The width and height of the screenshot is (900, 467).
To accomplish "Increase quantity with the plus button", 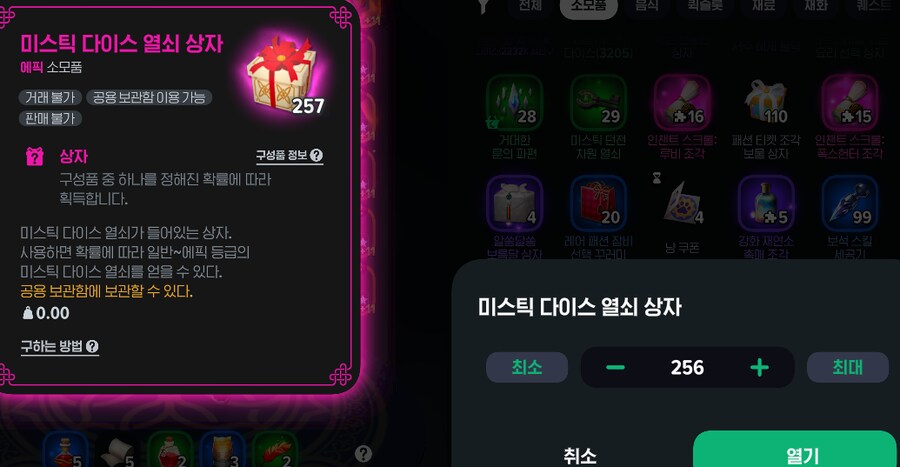I will click(x=759, y=367).
